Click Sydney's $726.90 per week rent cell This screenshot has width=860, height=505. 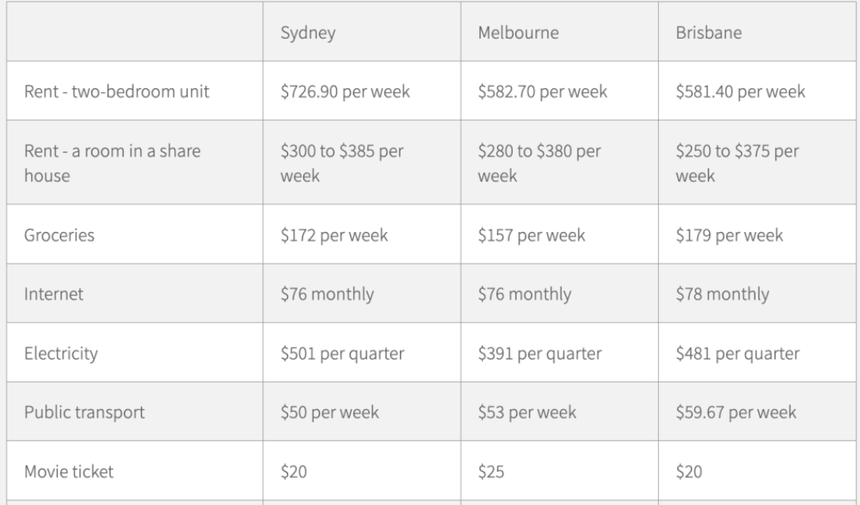tap(345, 91)
